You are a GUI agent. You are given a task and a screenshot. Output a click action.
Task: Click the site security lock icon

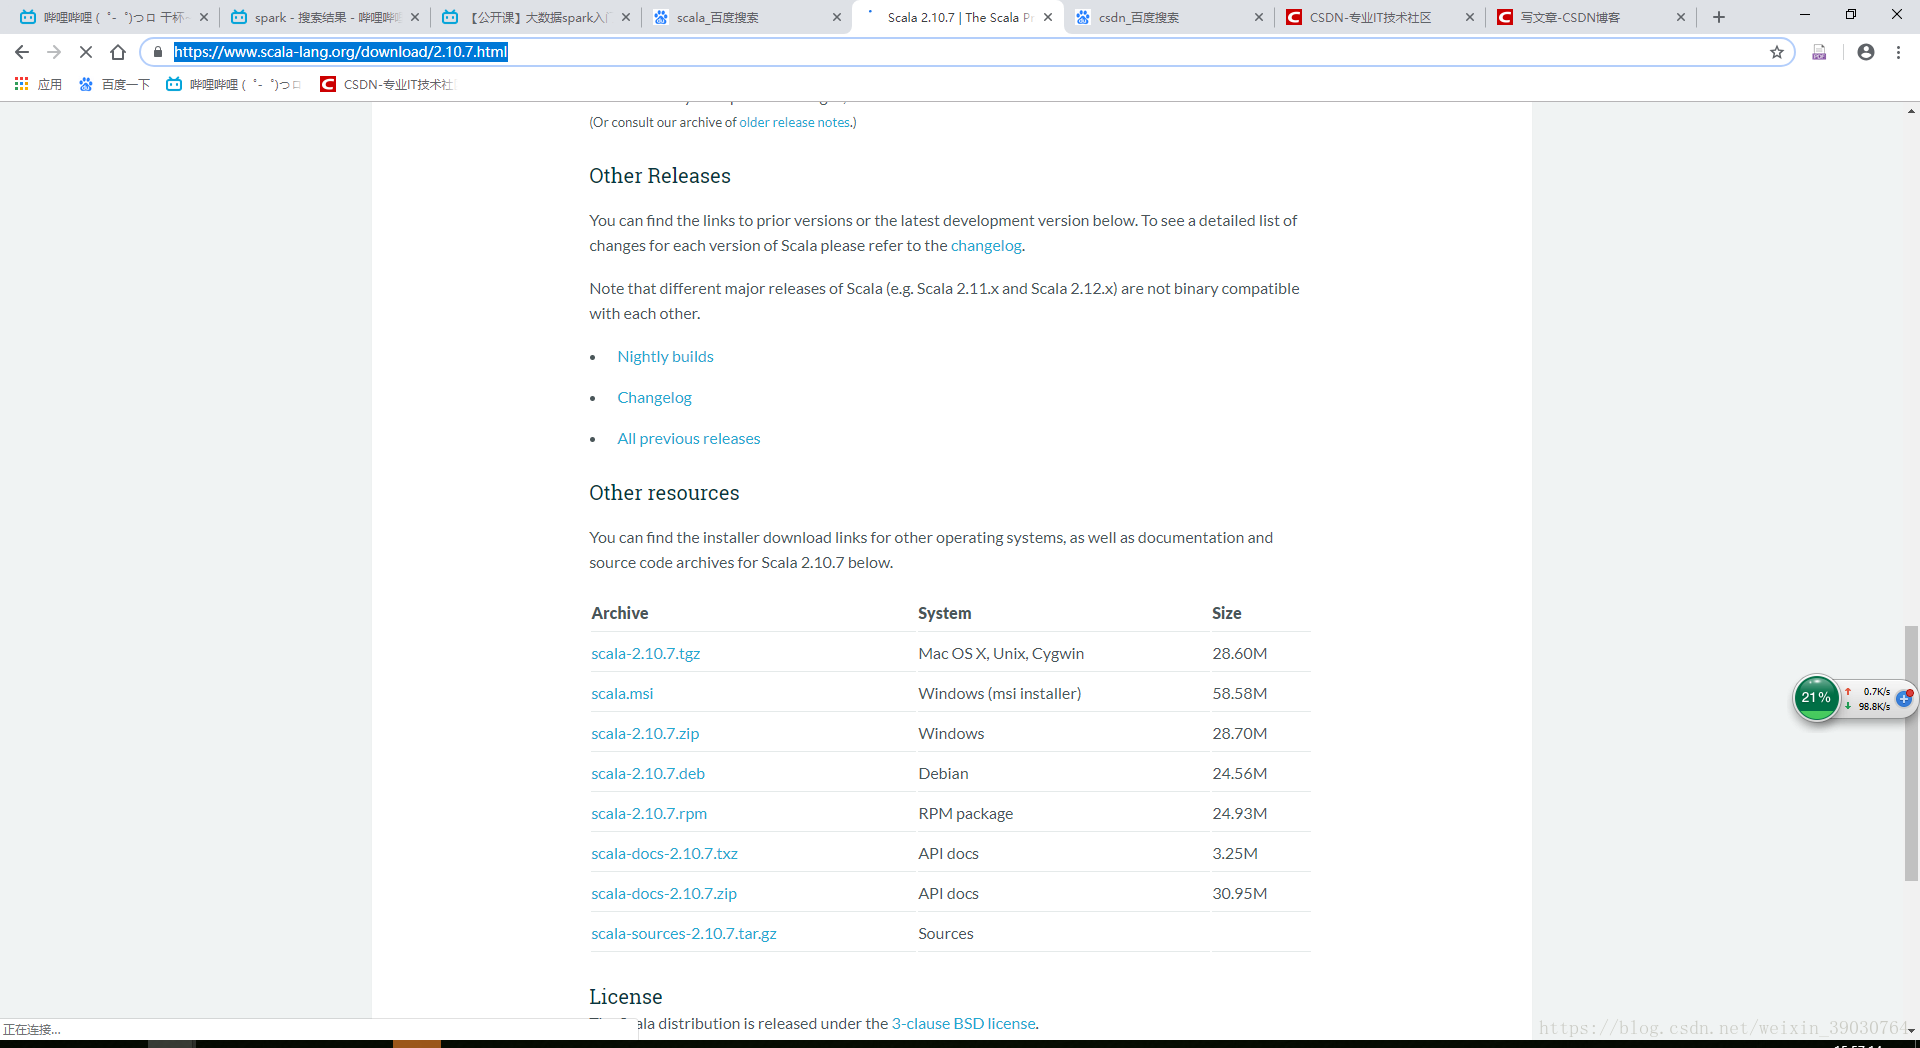click(158, 52)
